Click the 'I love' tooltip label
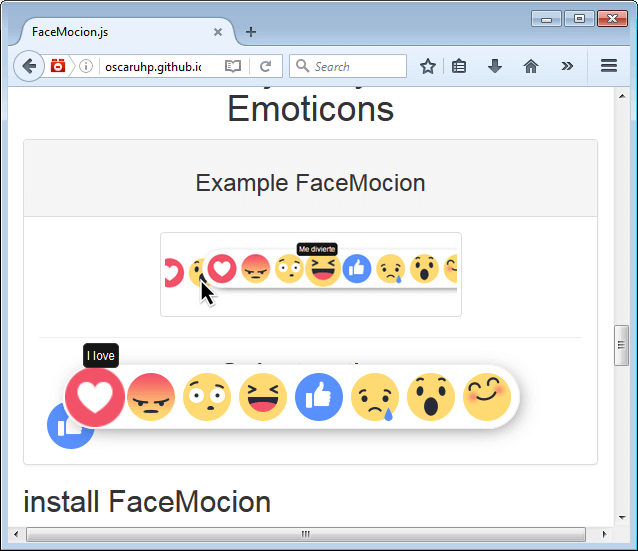 coord(101,356)
